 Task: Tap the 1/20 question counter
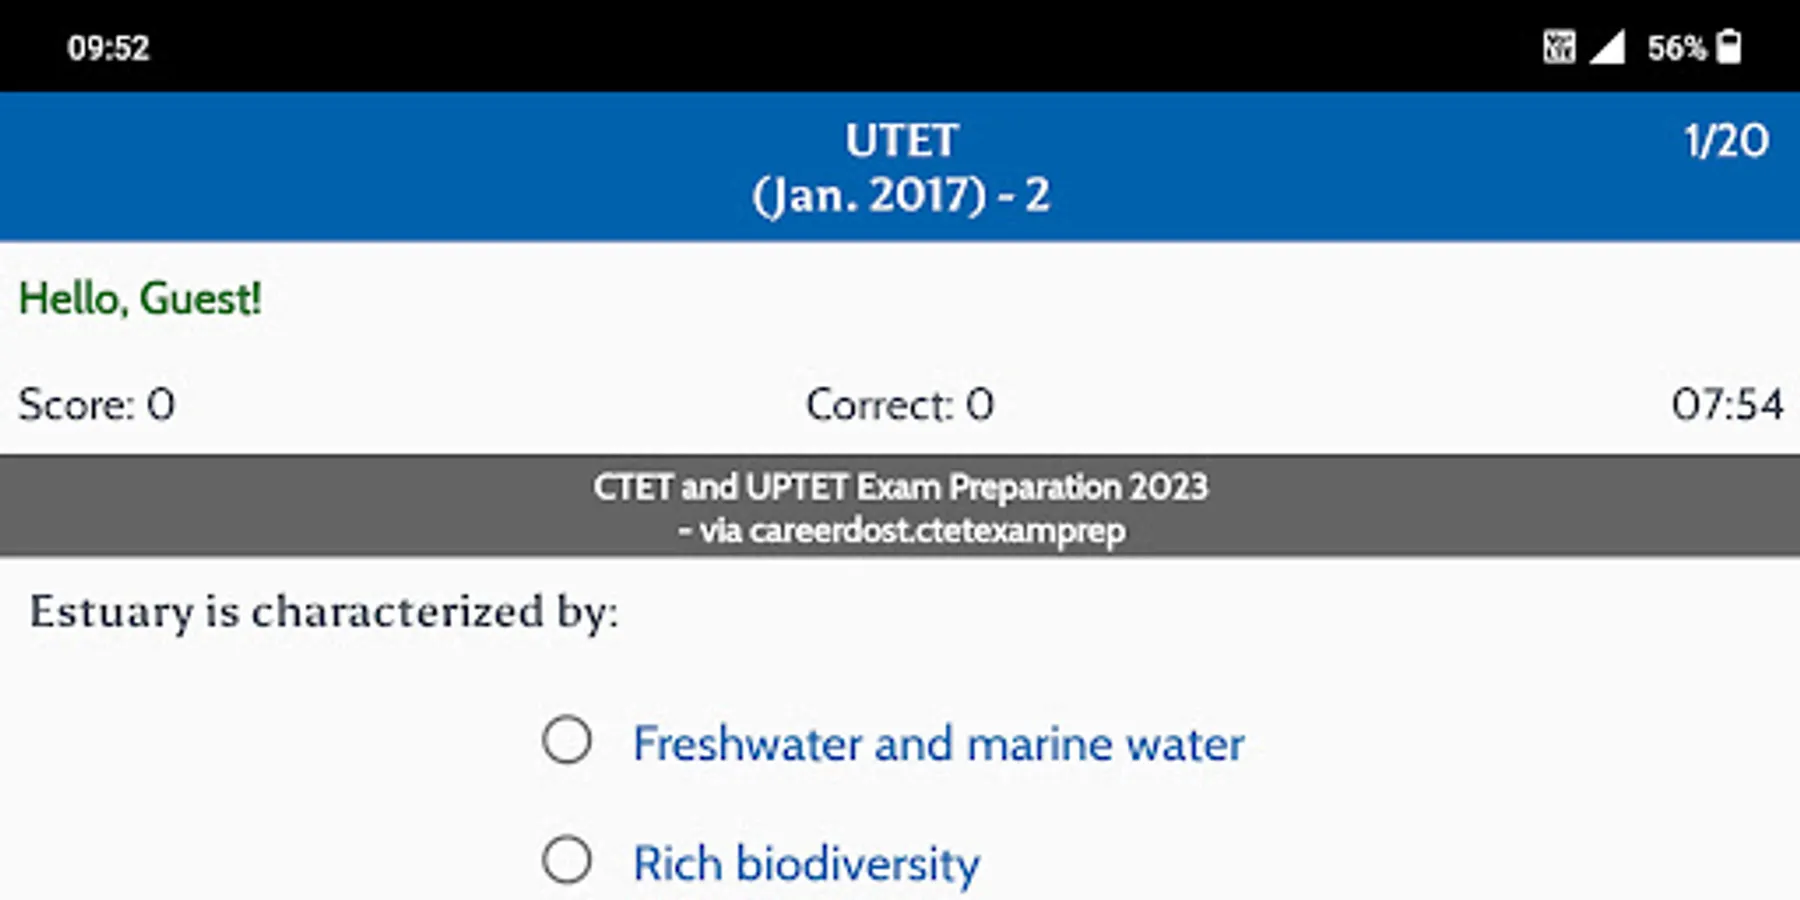pos(1726,141)
